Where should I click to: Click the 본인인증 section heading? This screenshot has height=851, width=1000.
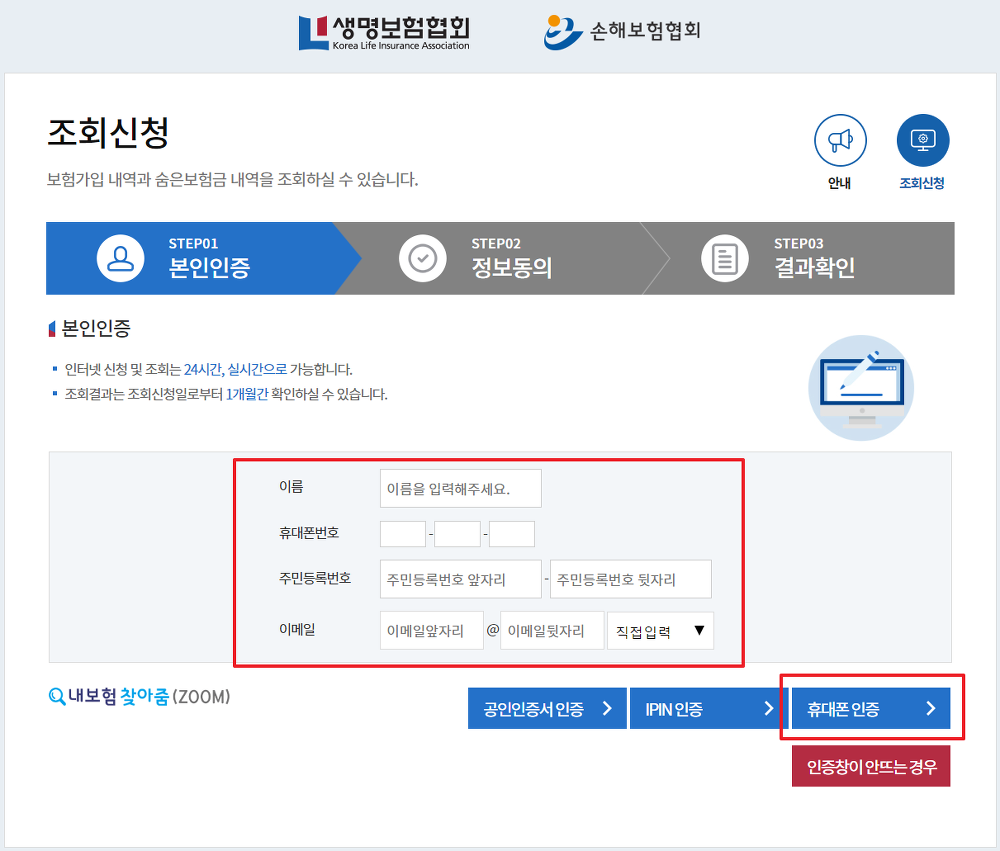click(96, 329)
